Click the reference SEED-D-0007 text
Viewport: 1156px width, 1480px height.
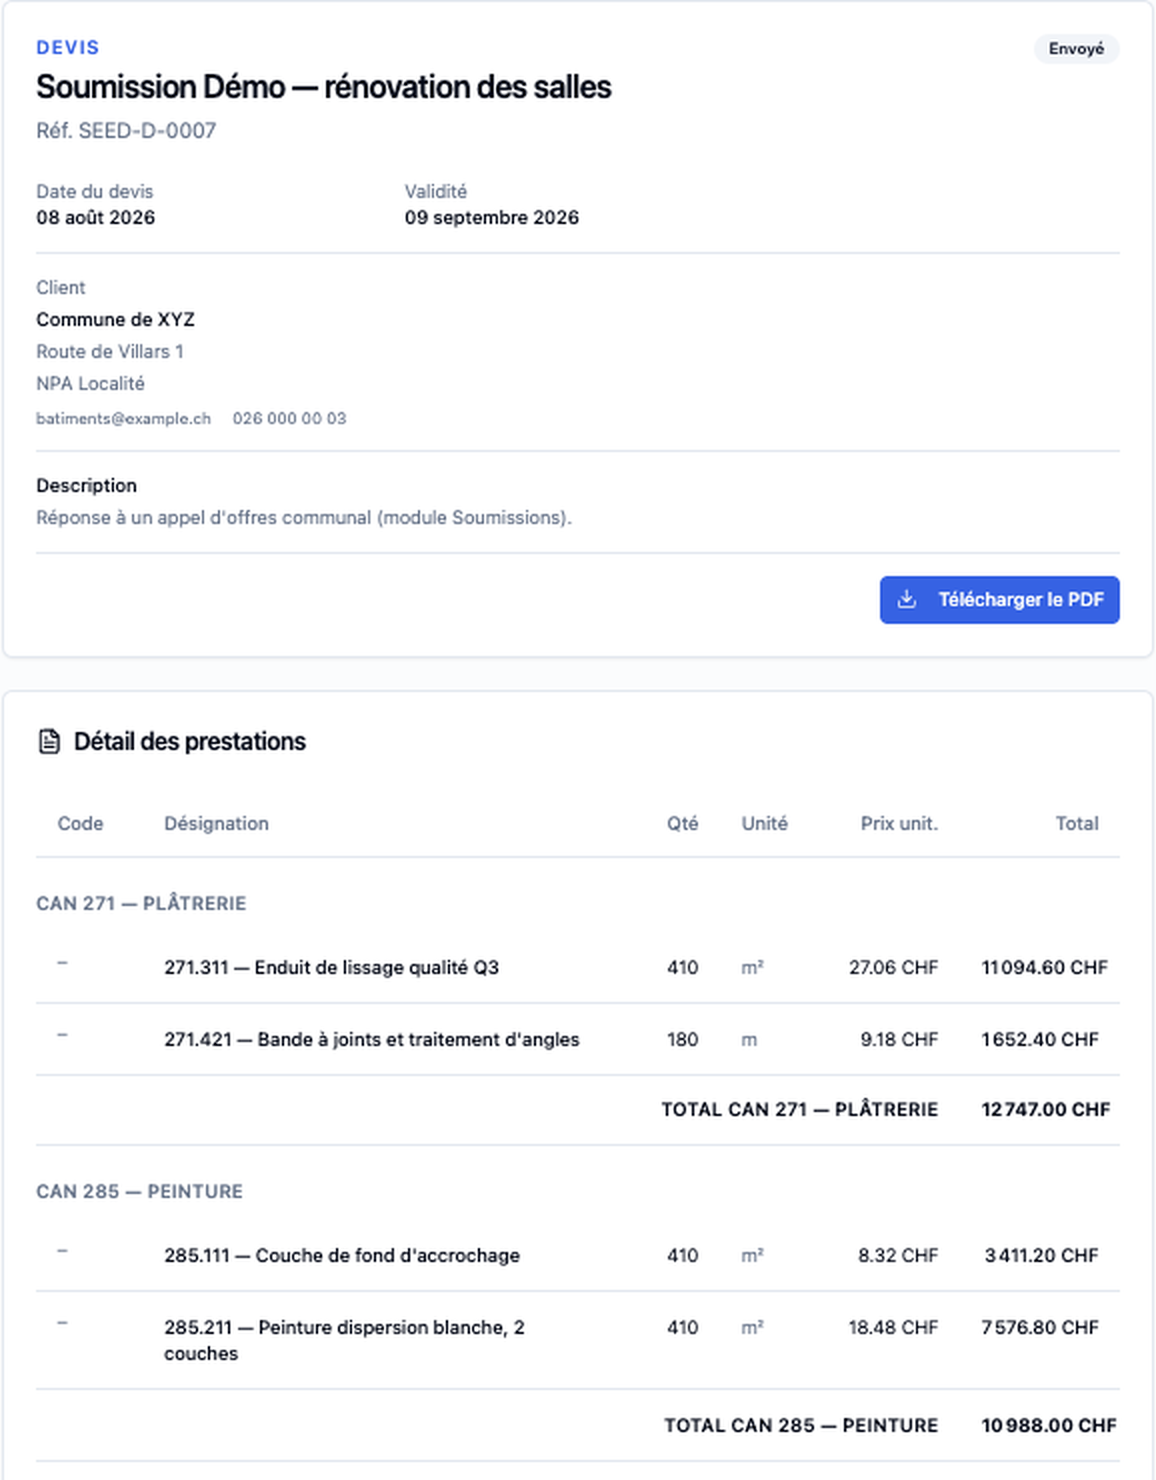tap(147, 131)
